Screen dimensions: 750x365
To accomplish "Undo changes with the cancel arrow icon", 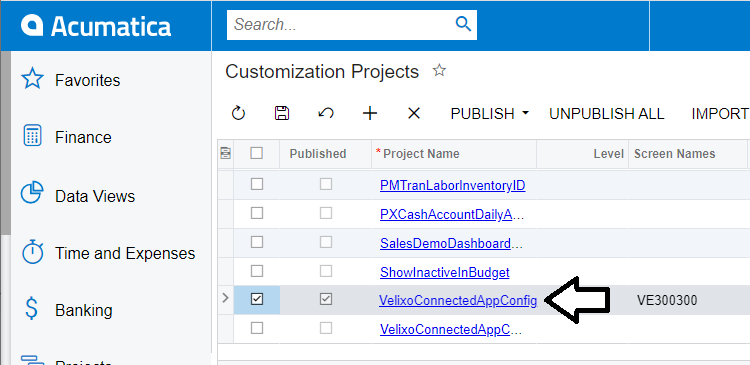I will (x=326, y=113).
